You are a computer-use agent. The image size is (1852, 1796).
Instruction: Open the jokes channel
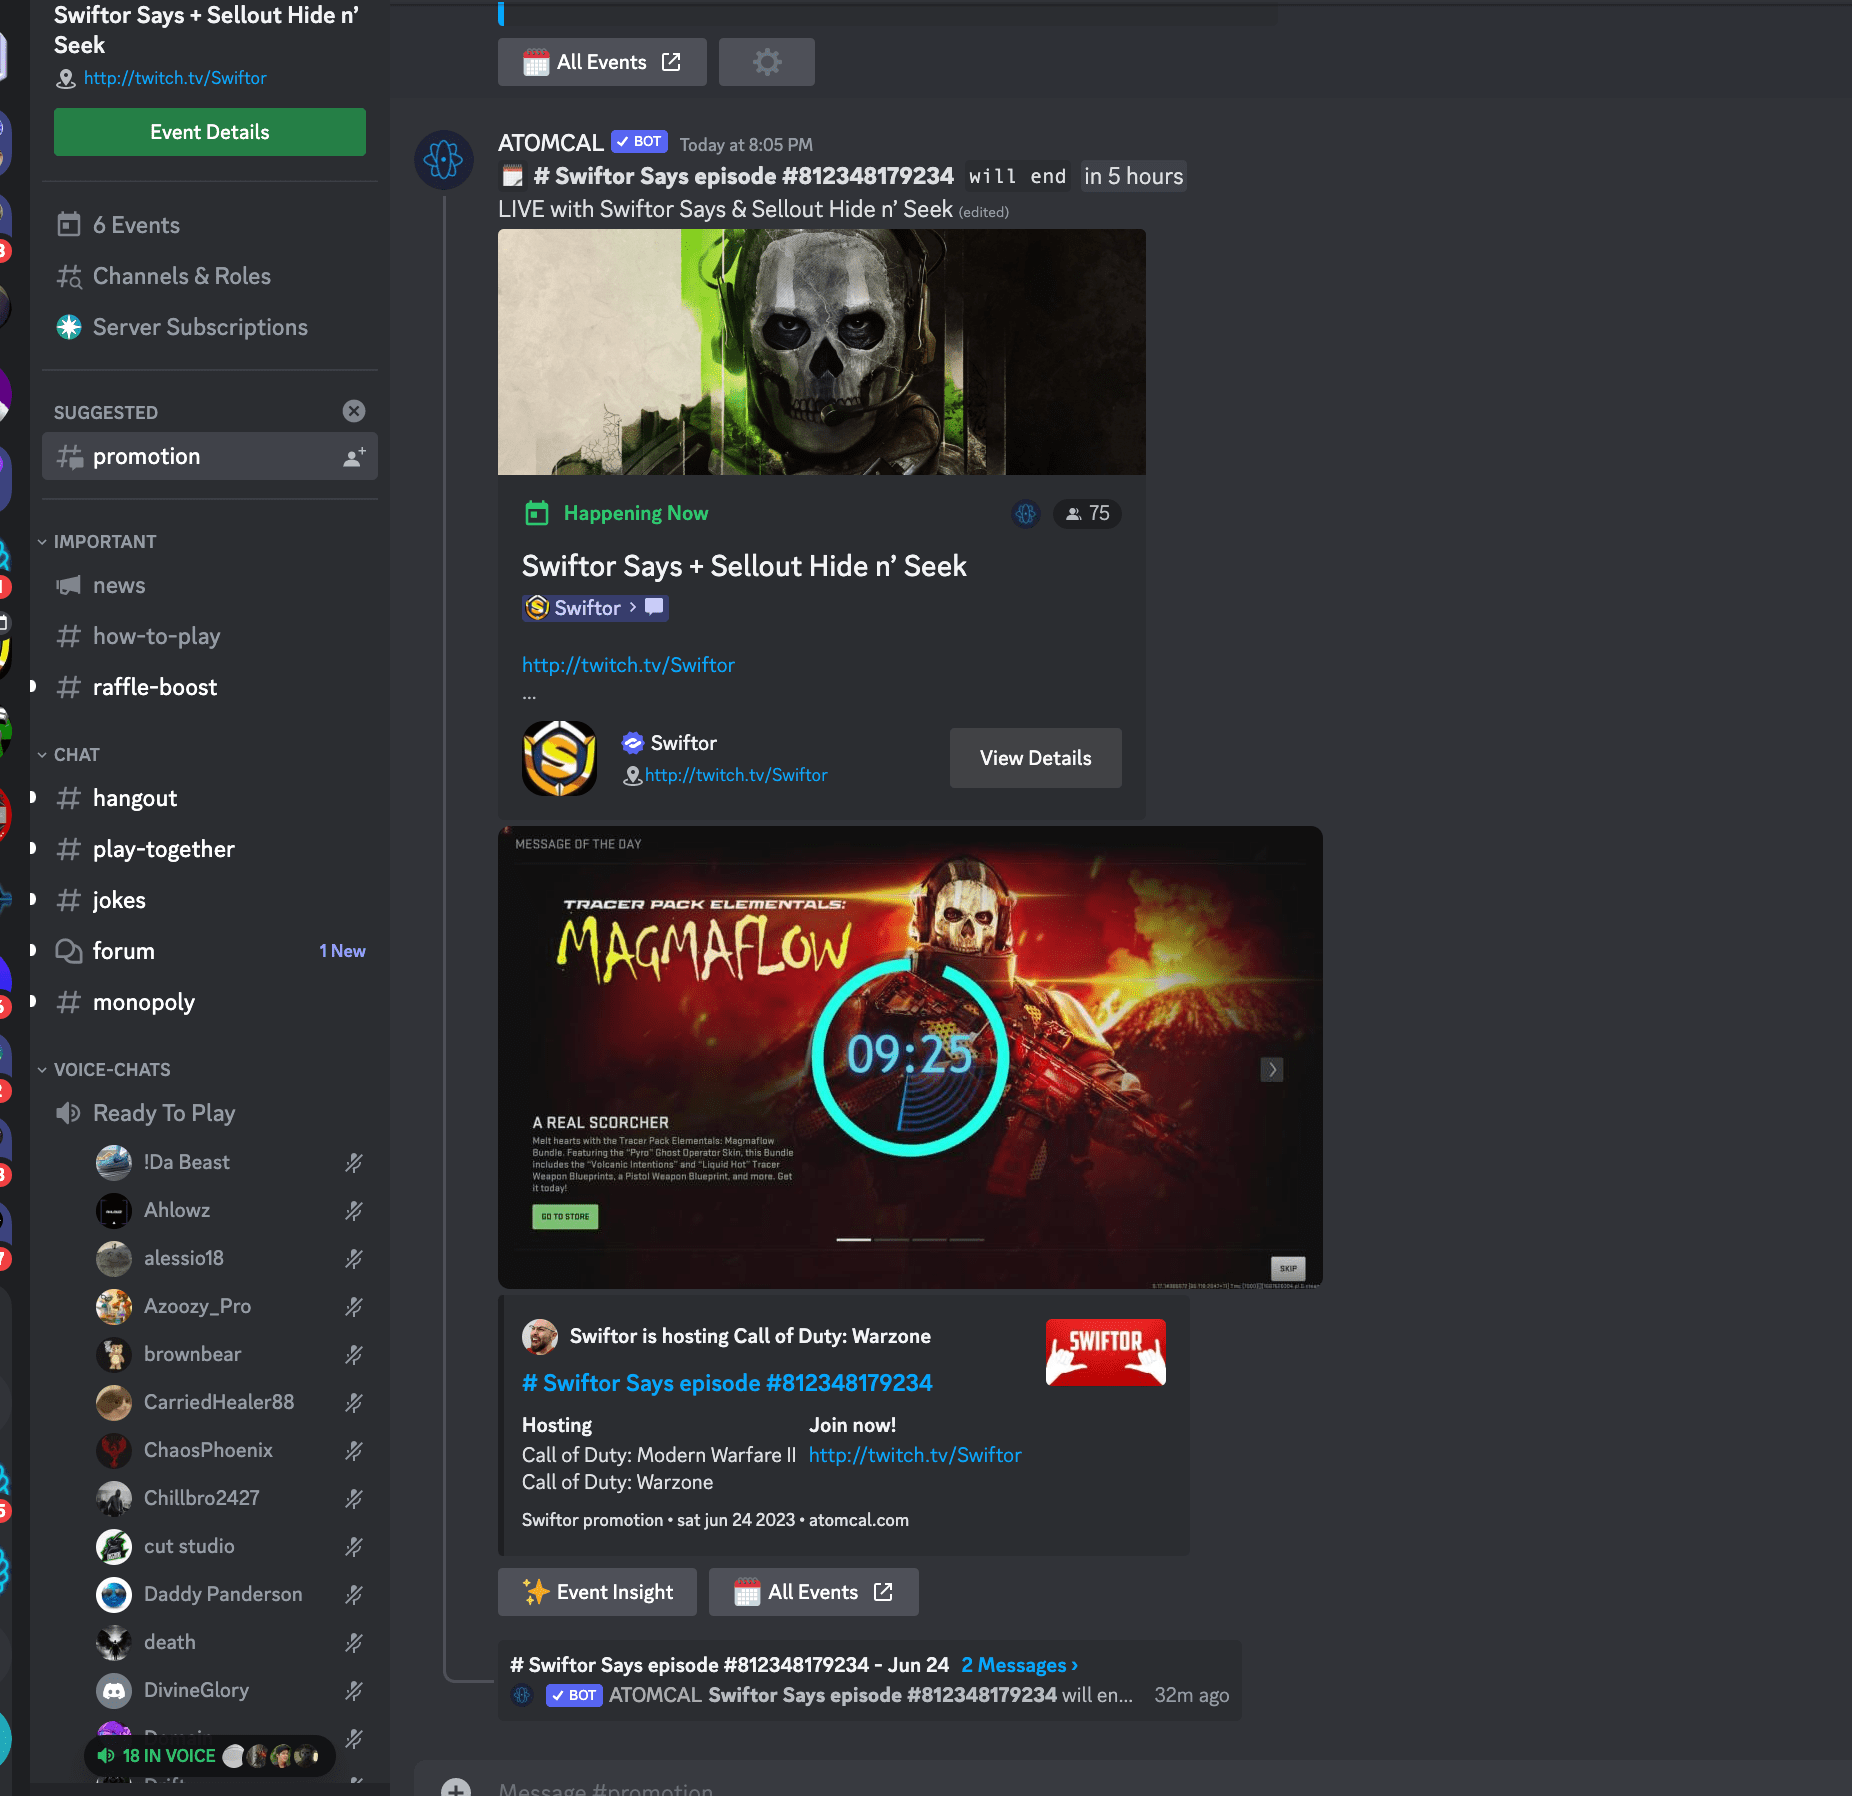pos(210,900)
